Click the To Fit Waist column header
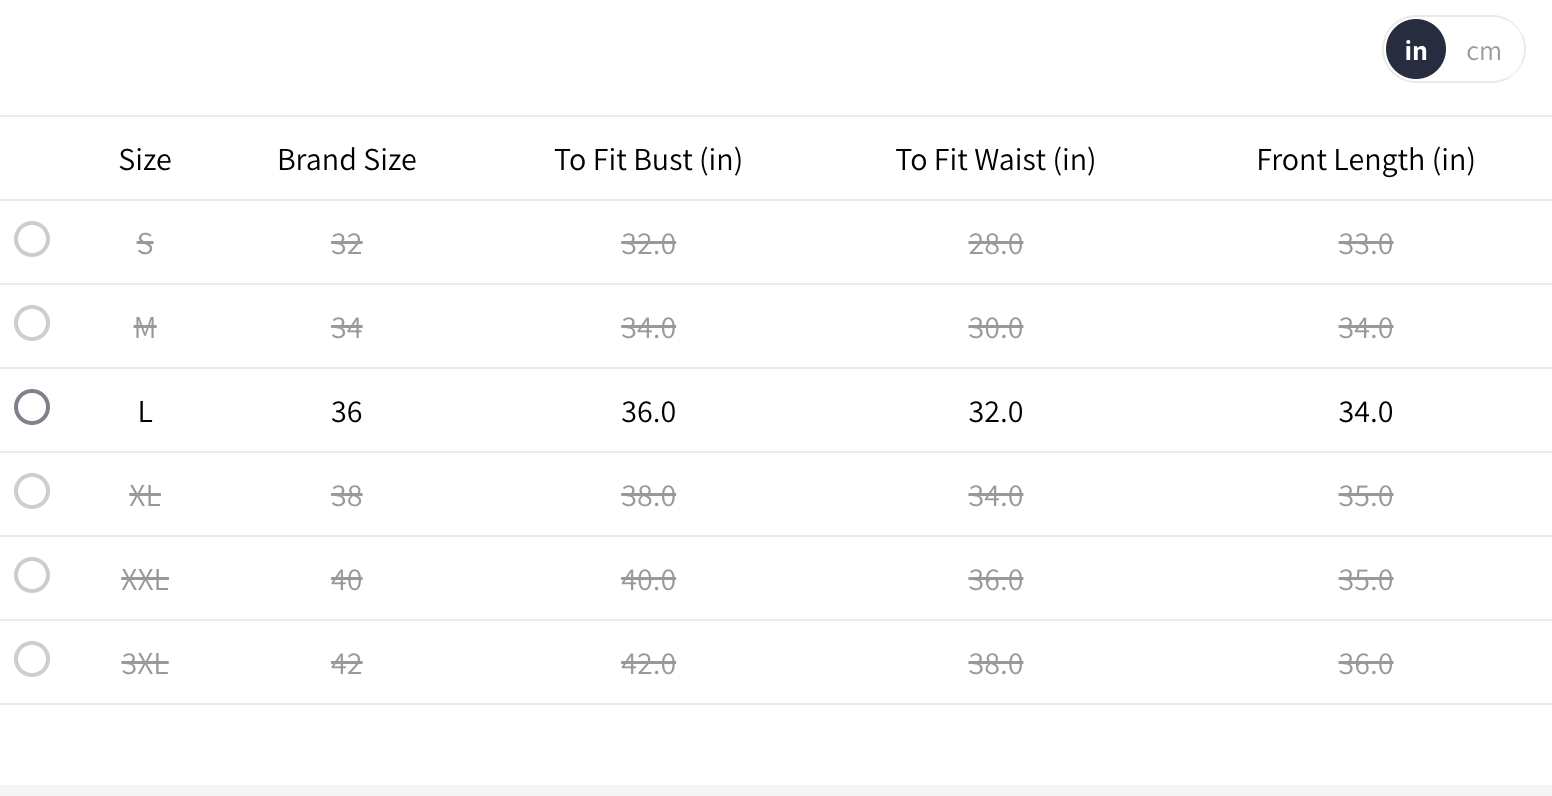 [x=995, y=160]
